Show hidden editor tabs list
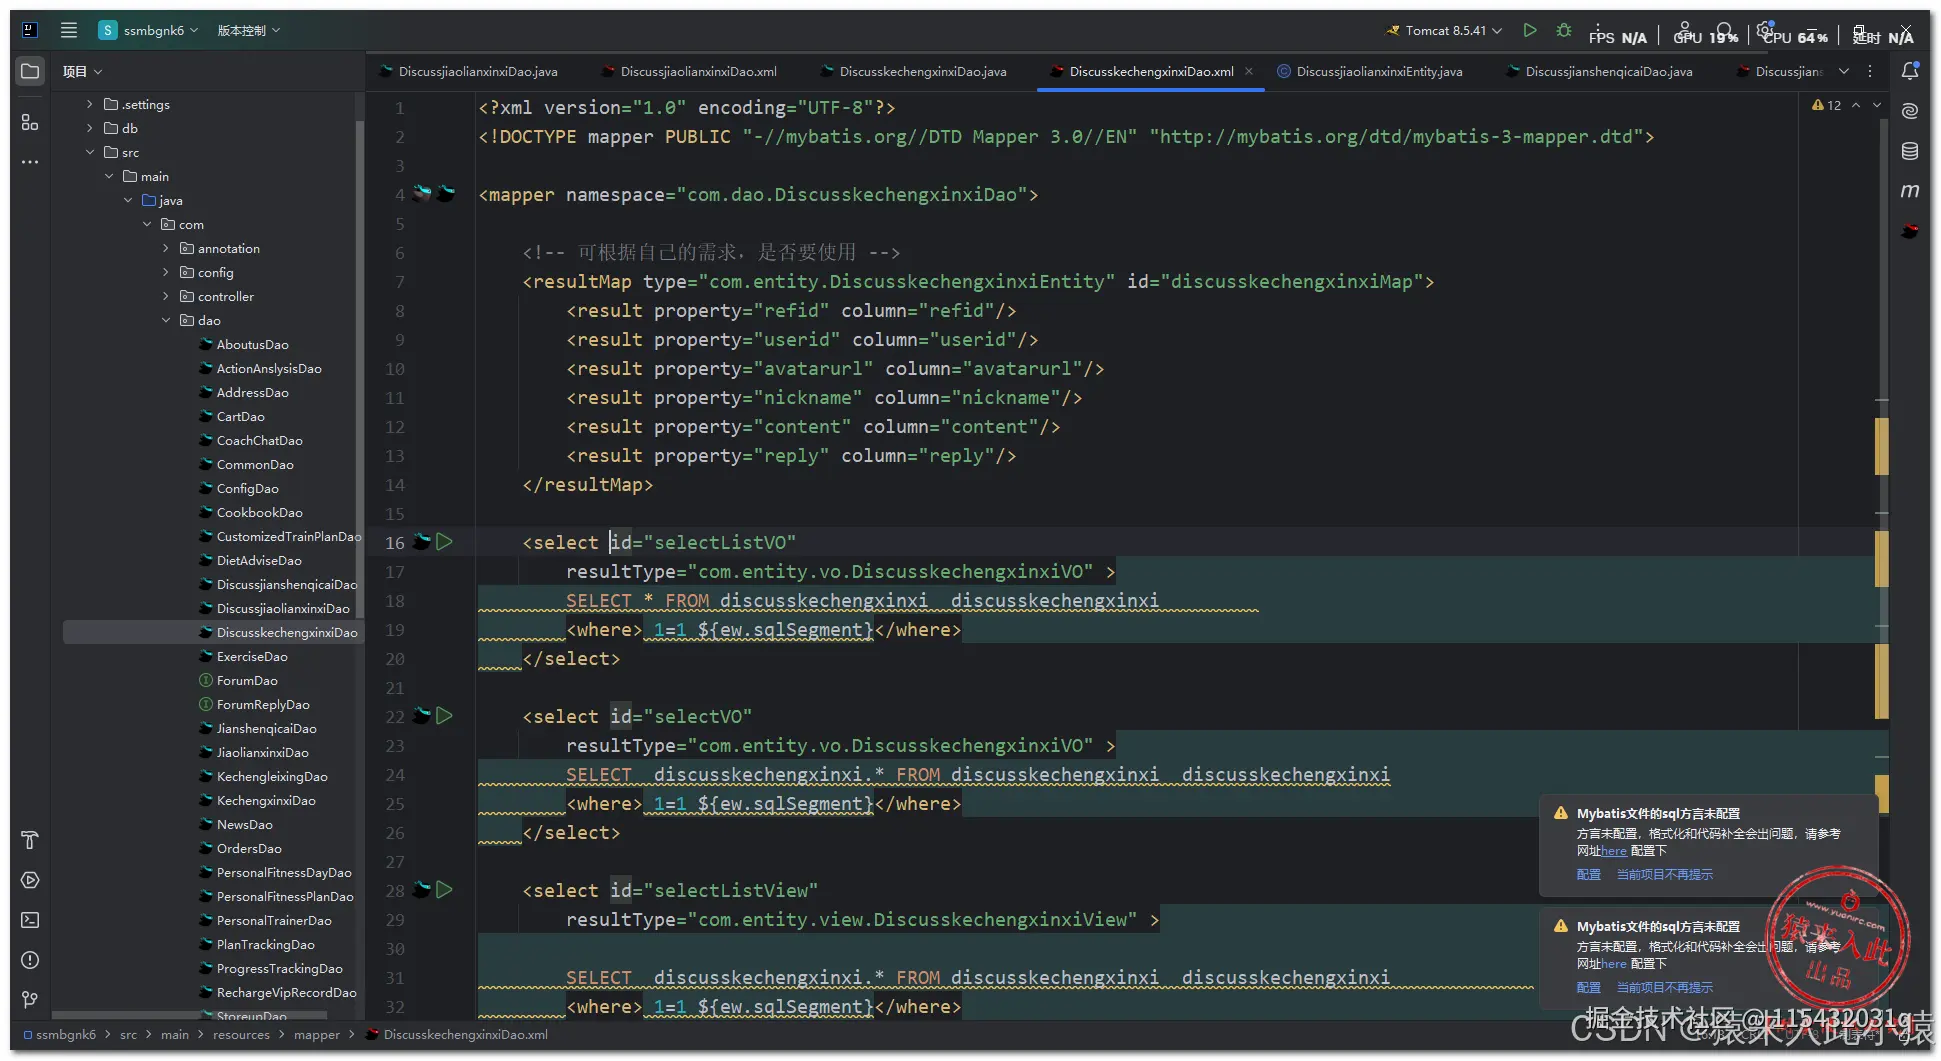 point(1844,71)
